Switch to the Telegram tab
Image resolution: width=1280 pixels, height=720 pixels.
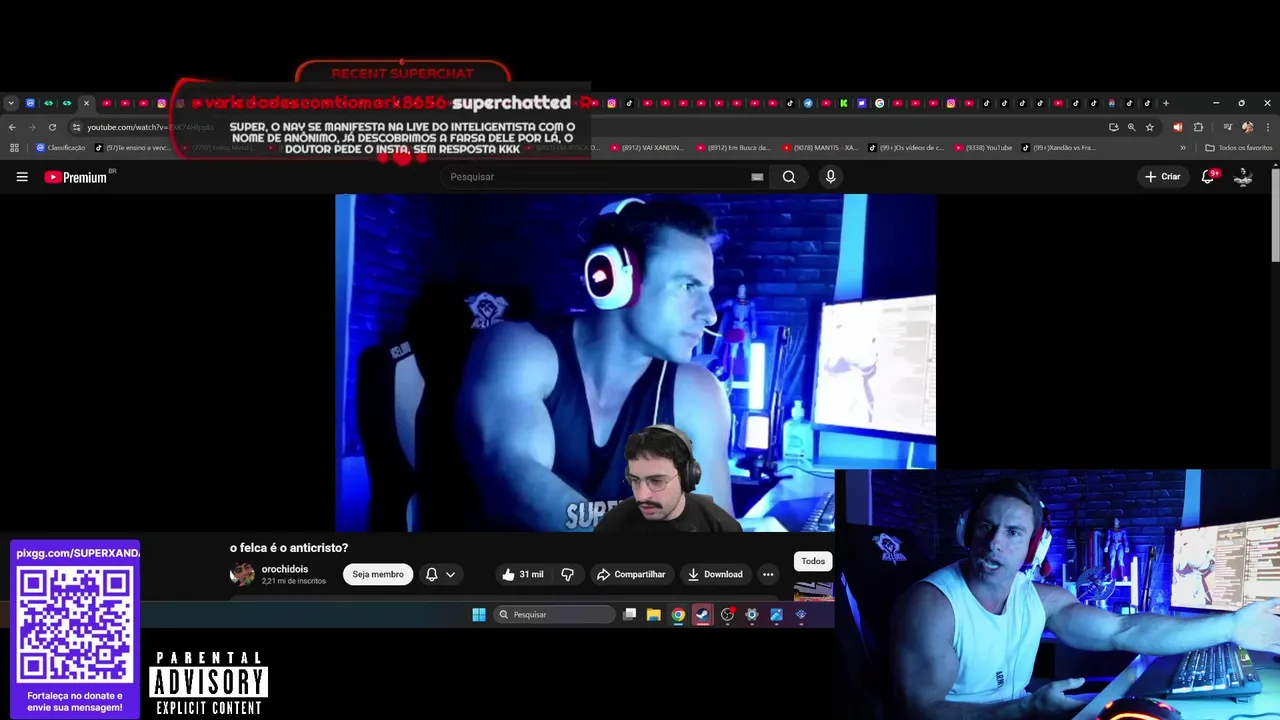point(808,103)
